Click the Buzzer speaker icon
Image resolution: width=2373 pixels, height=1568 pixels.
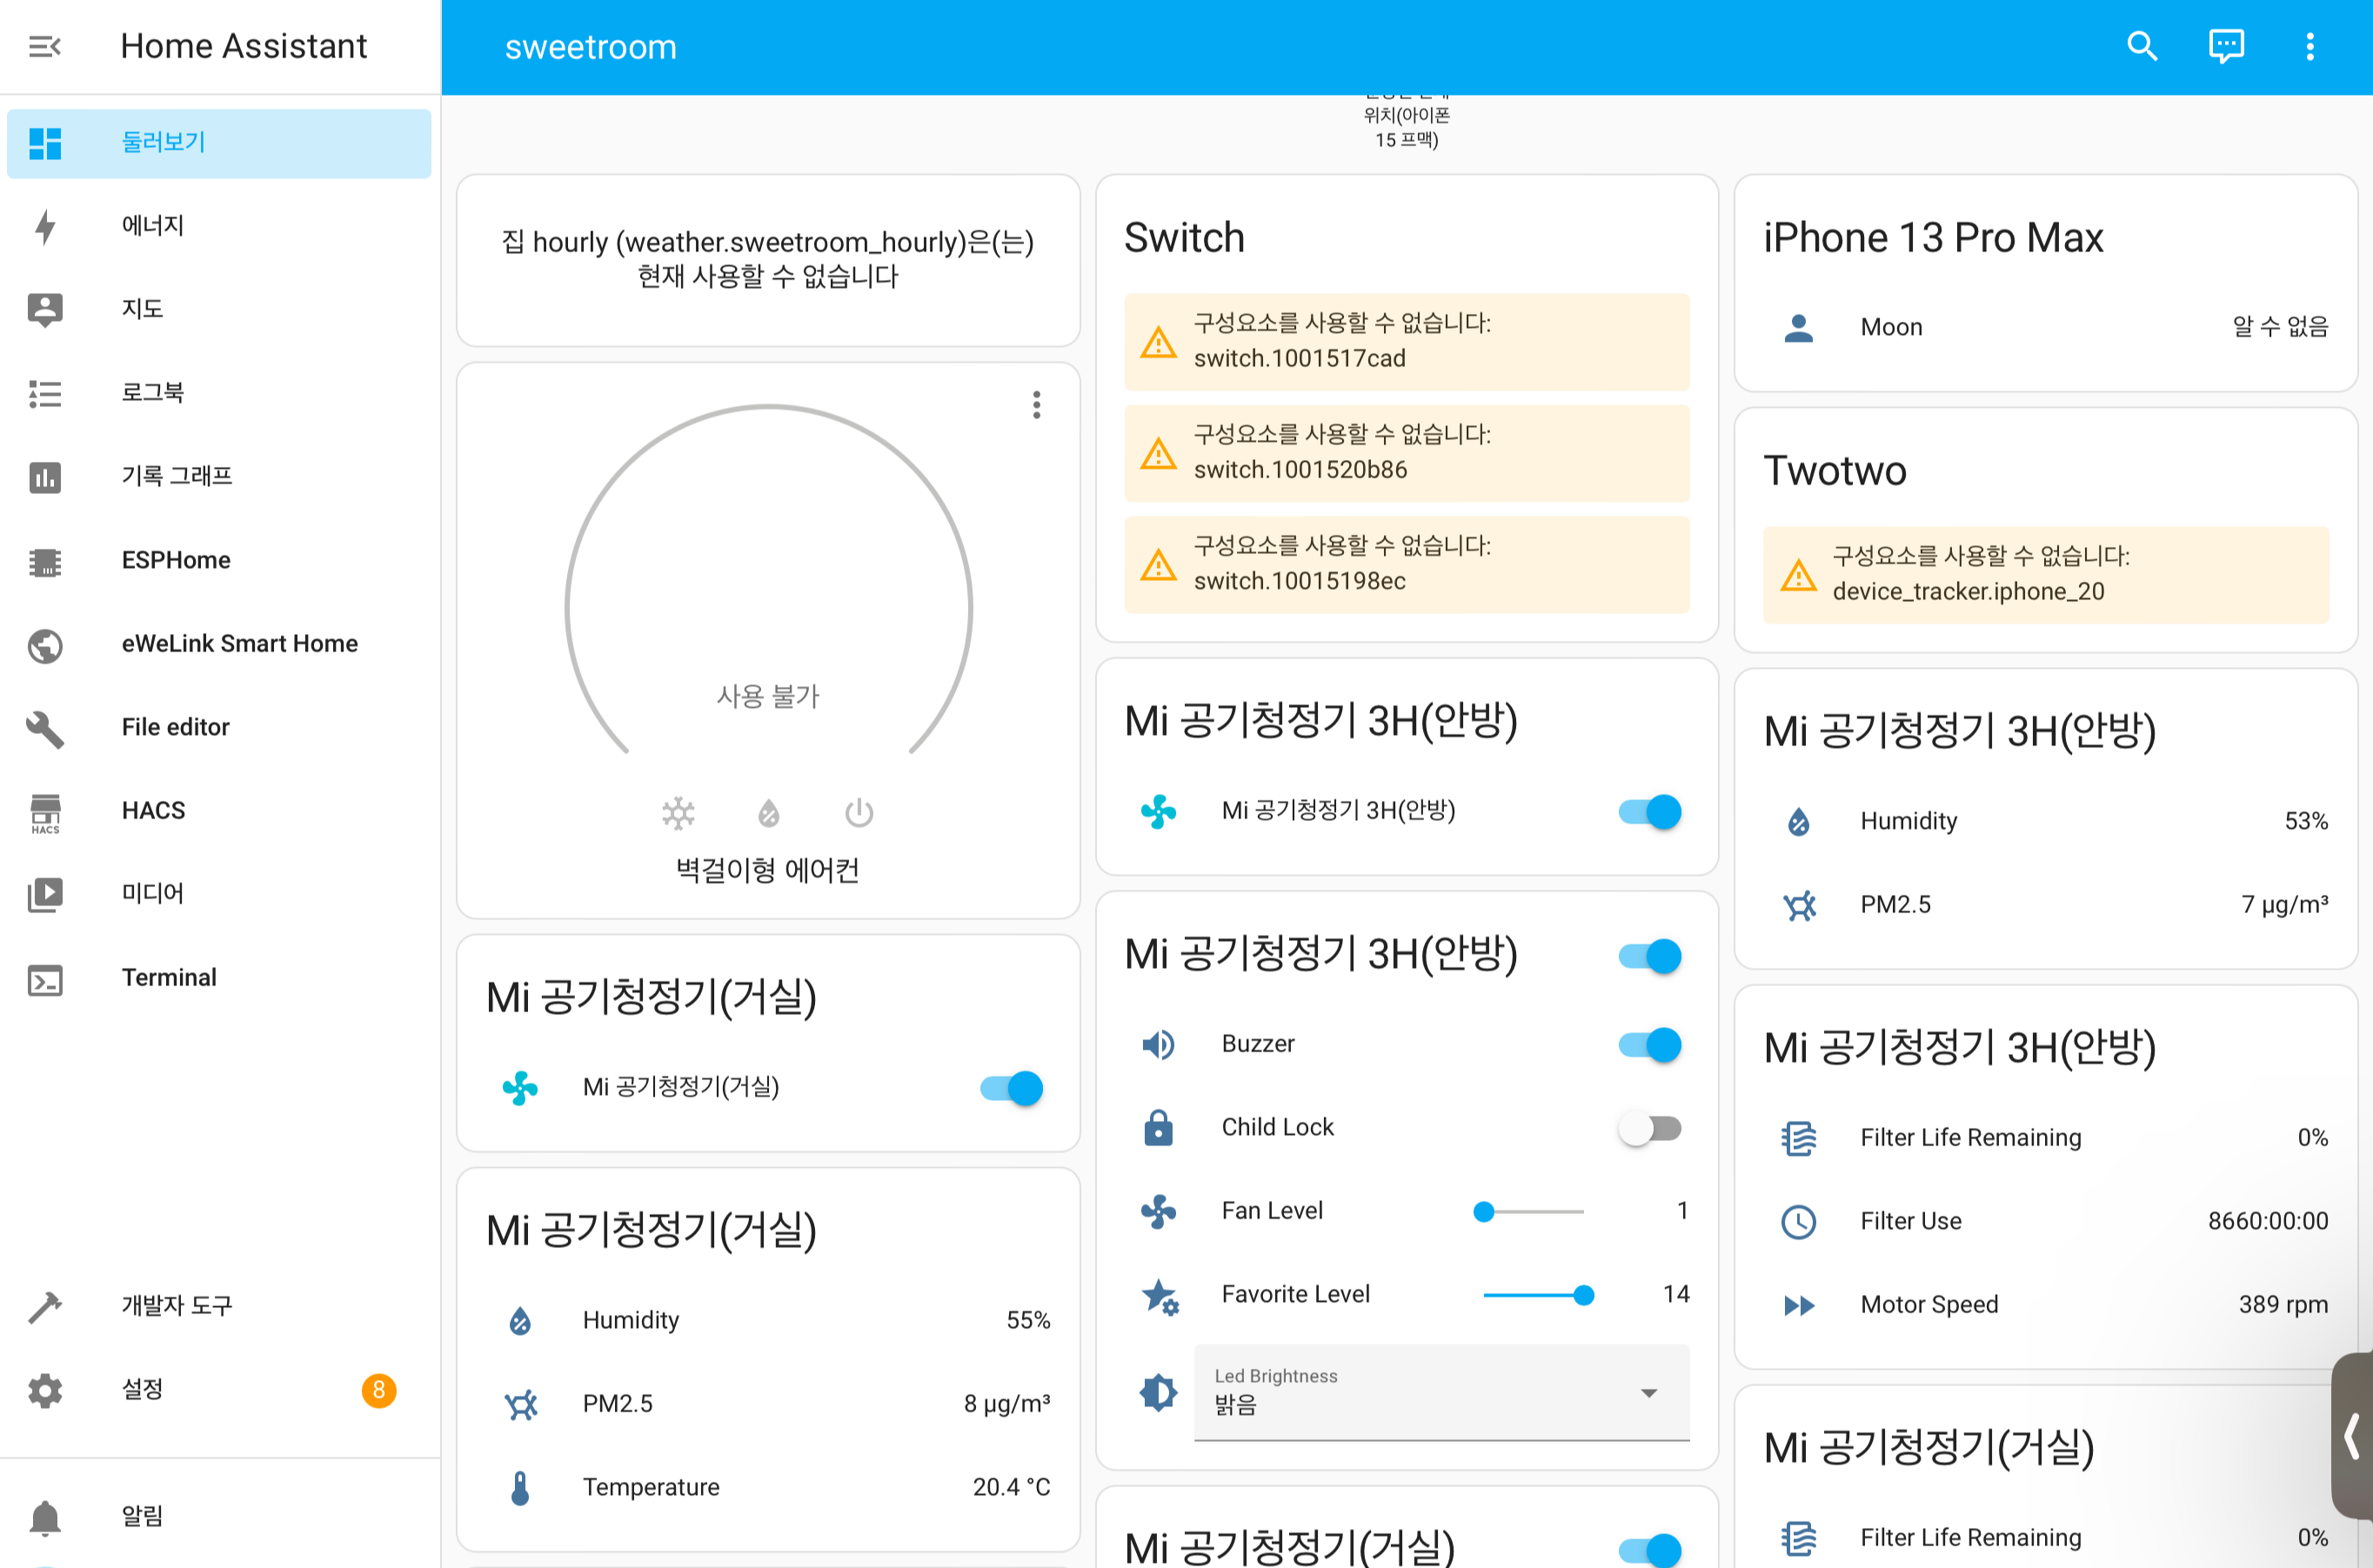pos(1158,1045)
